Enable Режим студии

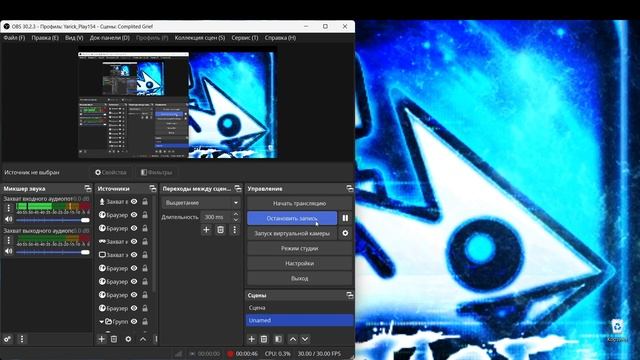(x=300, y=248)
